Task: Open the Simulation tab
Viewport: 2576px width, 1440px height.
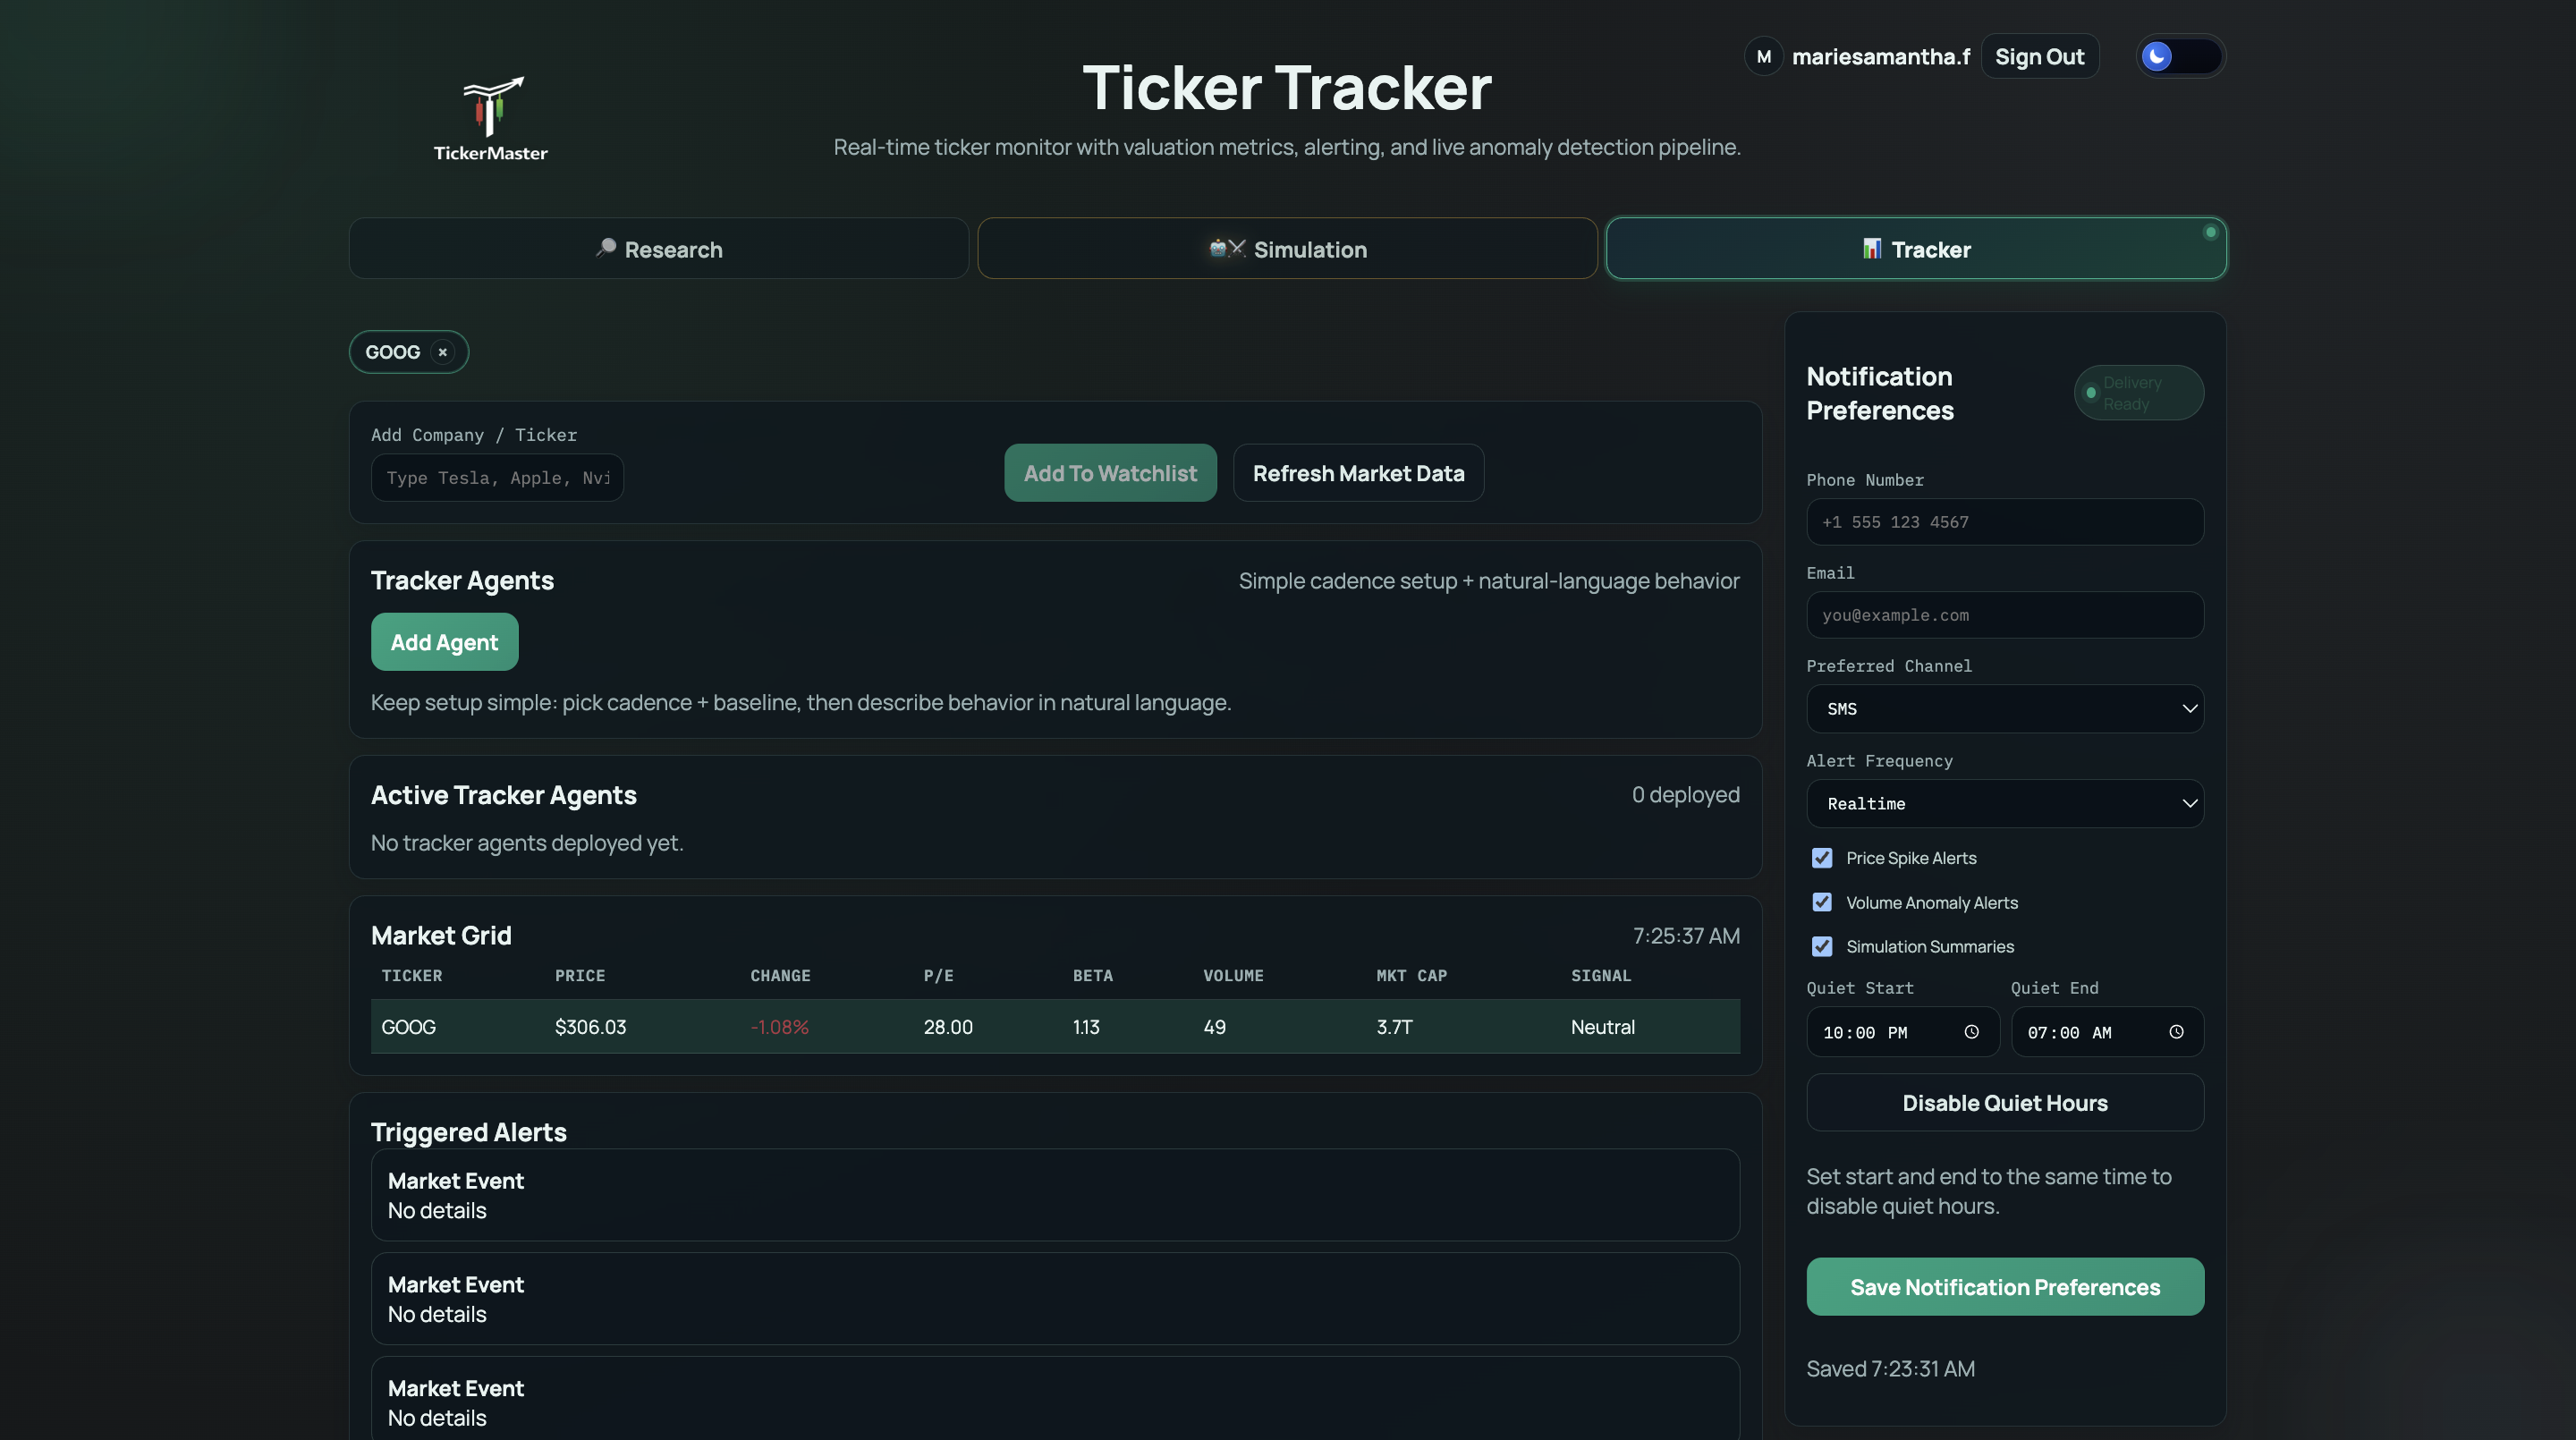Action: pos(1287,249)
